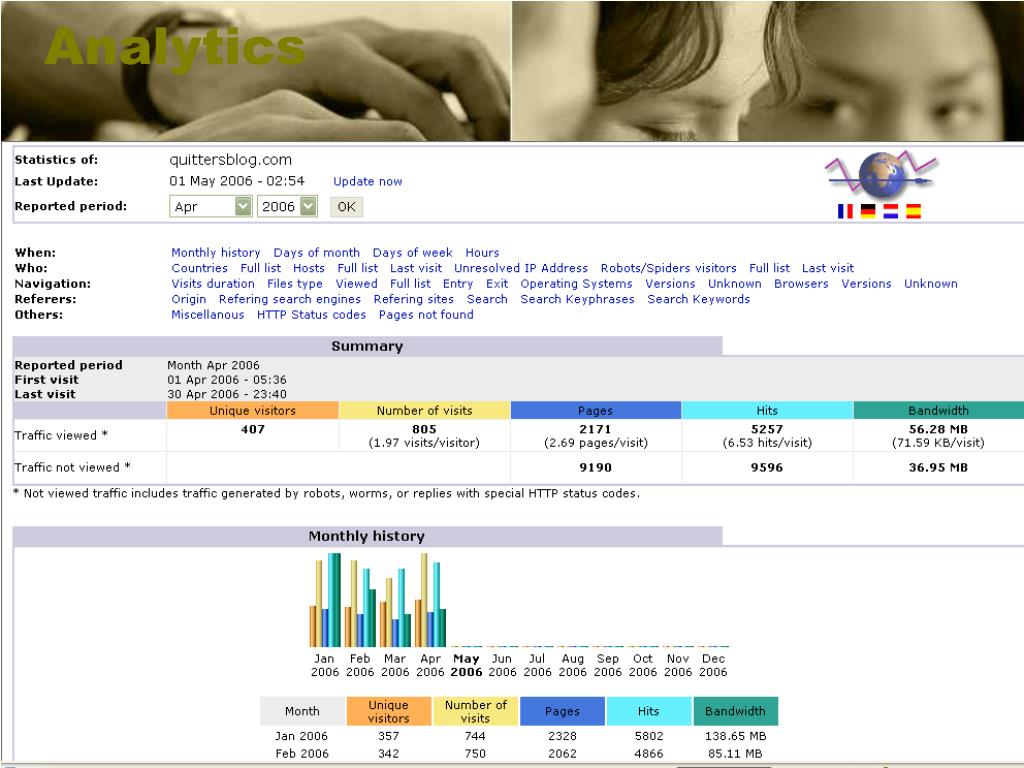Open the HTTP Status codes link
The image size is (1024, 768).
coord(312,315)
